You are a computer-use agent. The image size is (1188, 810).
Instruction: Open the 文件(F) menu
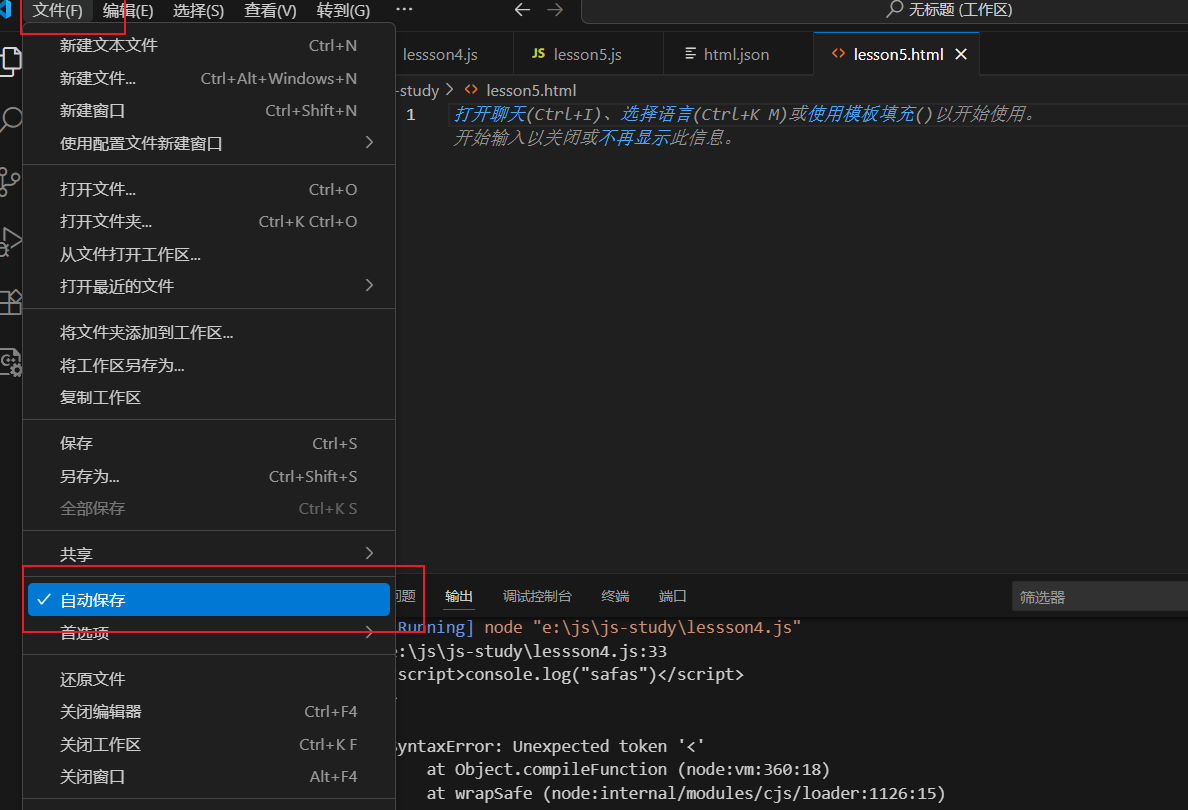coord(58,11)
